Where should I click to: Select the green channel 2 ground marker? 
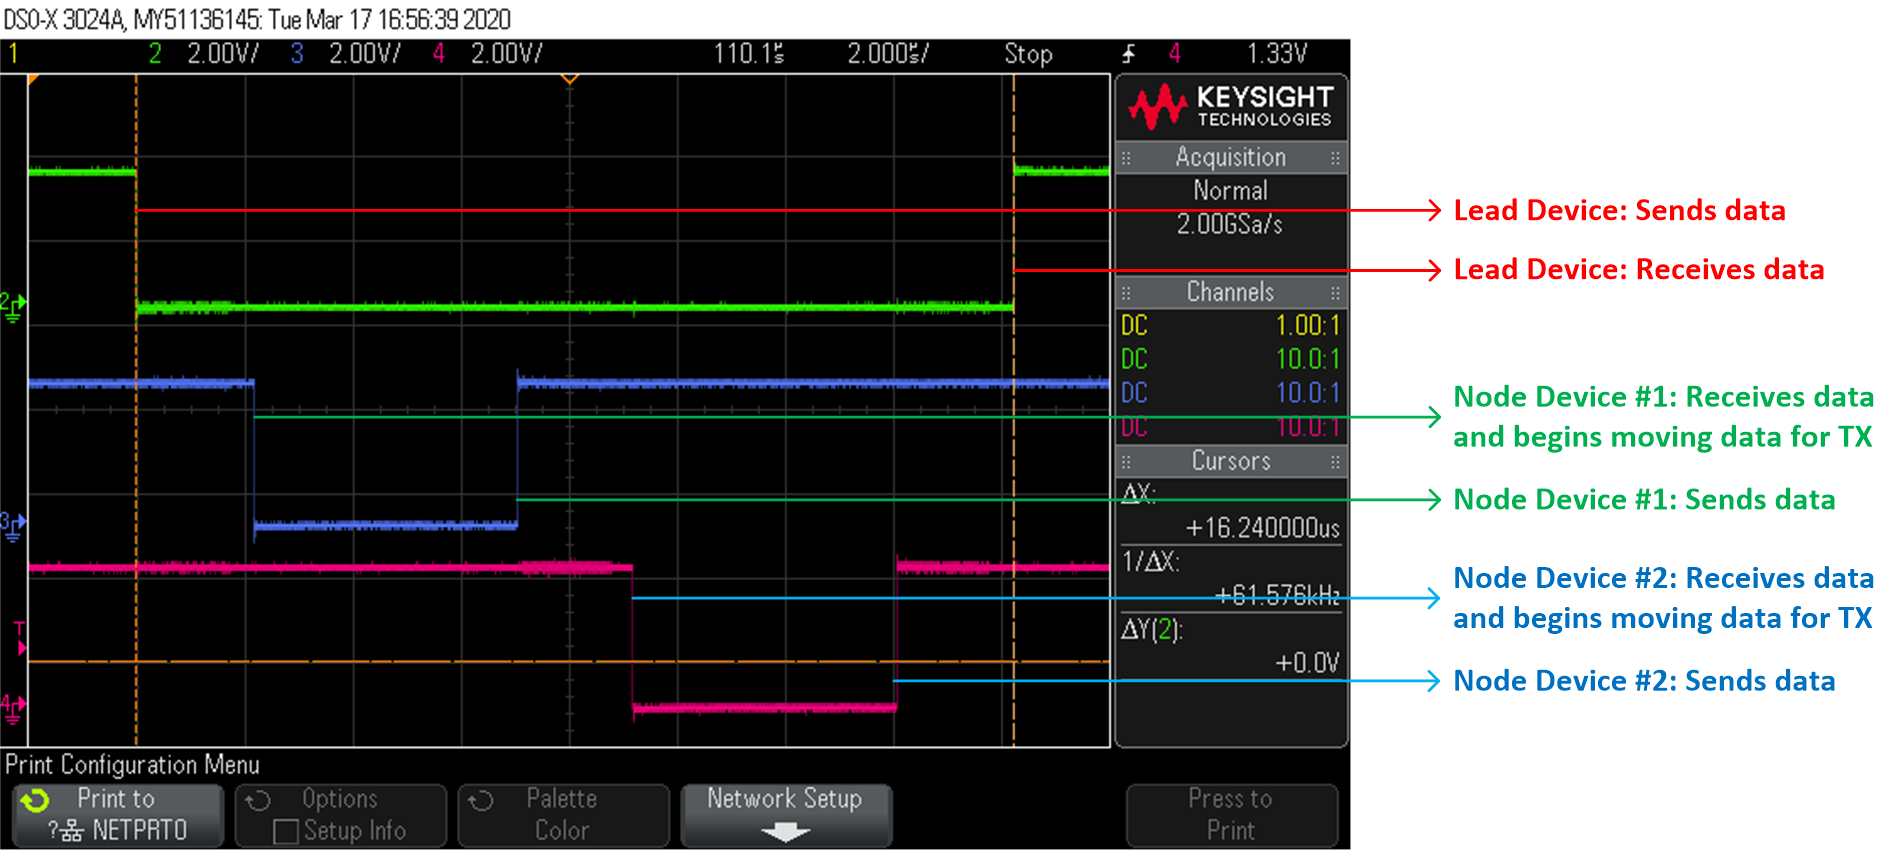pyautogui.click(x=12, y=307)
